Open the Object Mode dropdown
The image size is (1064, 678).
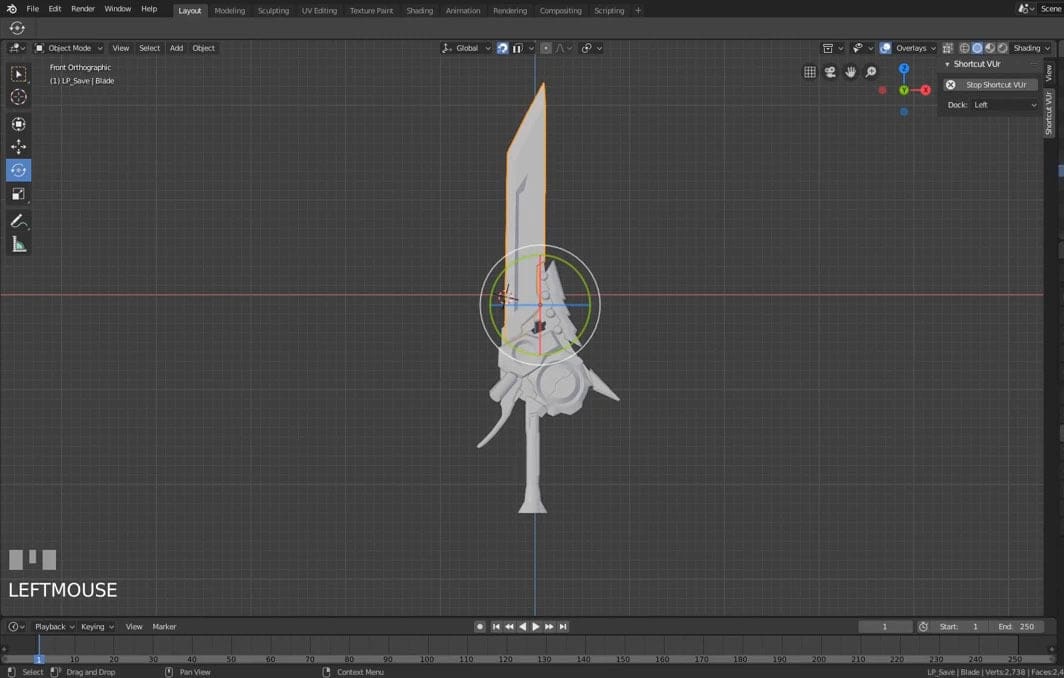click(x=69, y=48)
